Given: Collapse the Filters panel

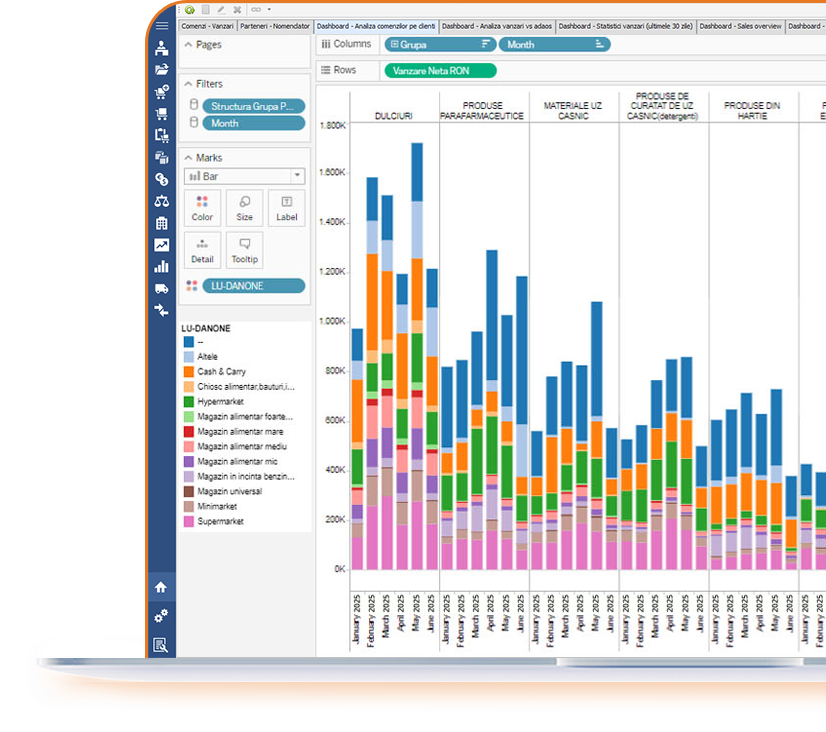Looking at the screenshot, I should point(186,84).
